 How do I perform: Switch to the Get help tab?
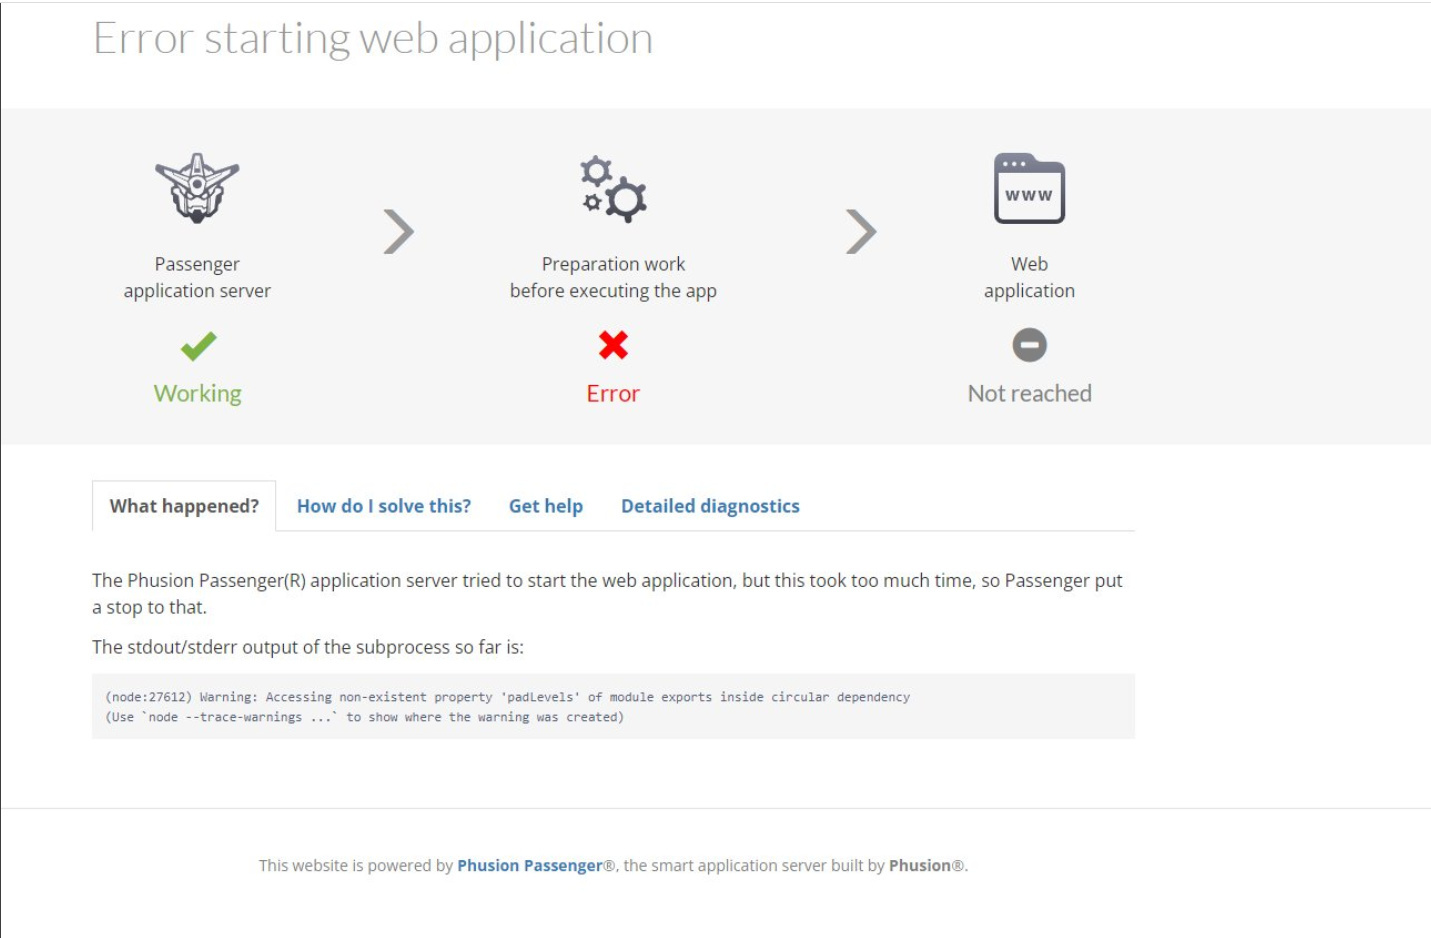pyautogui.click(x=546, y=506)
